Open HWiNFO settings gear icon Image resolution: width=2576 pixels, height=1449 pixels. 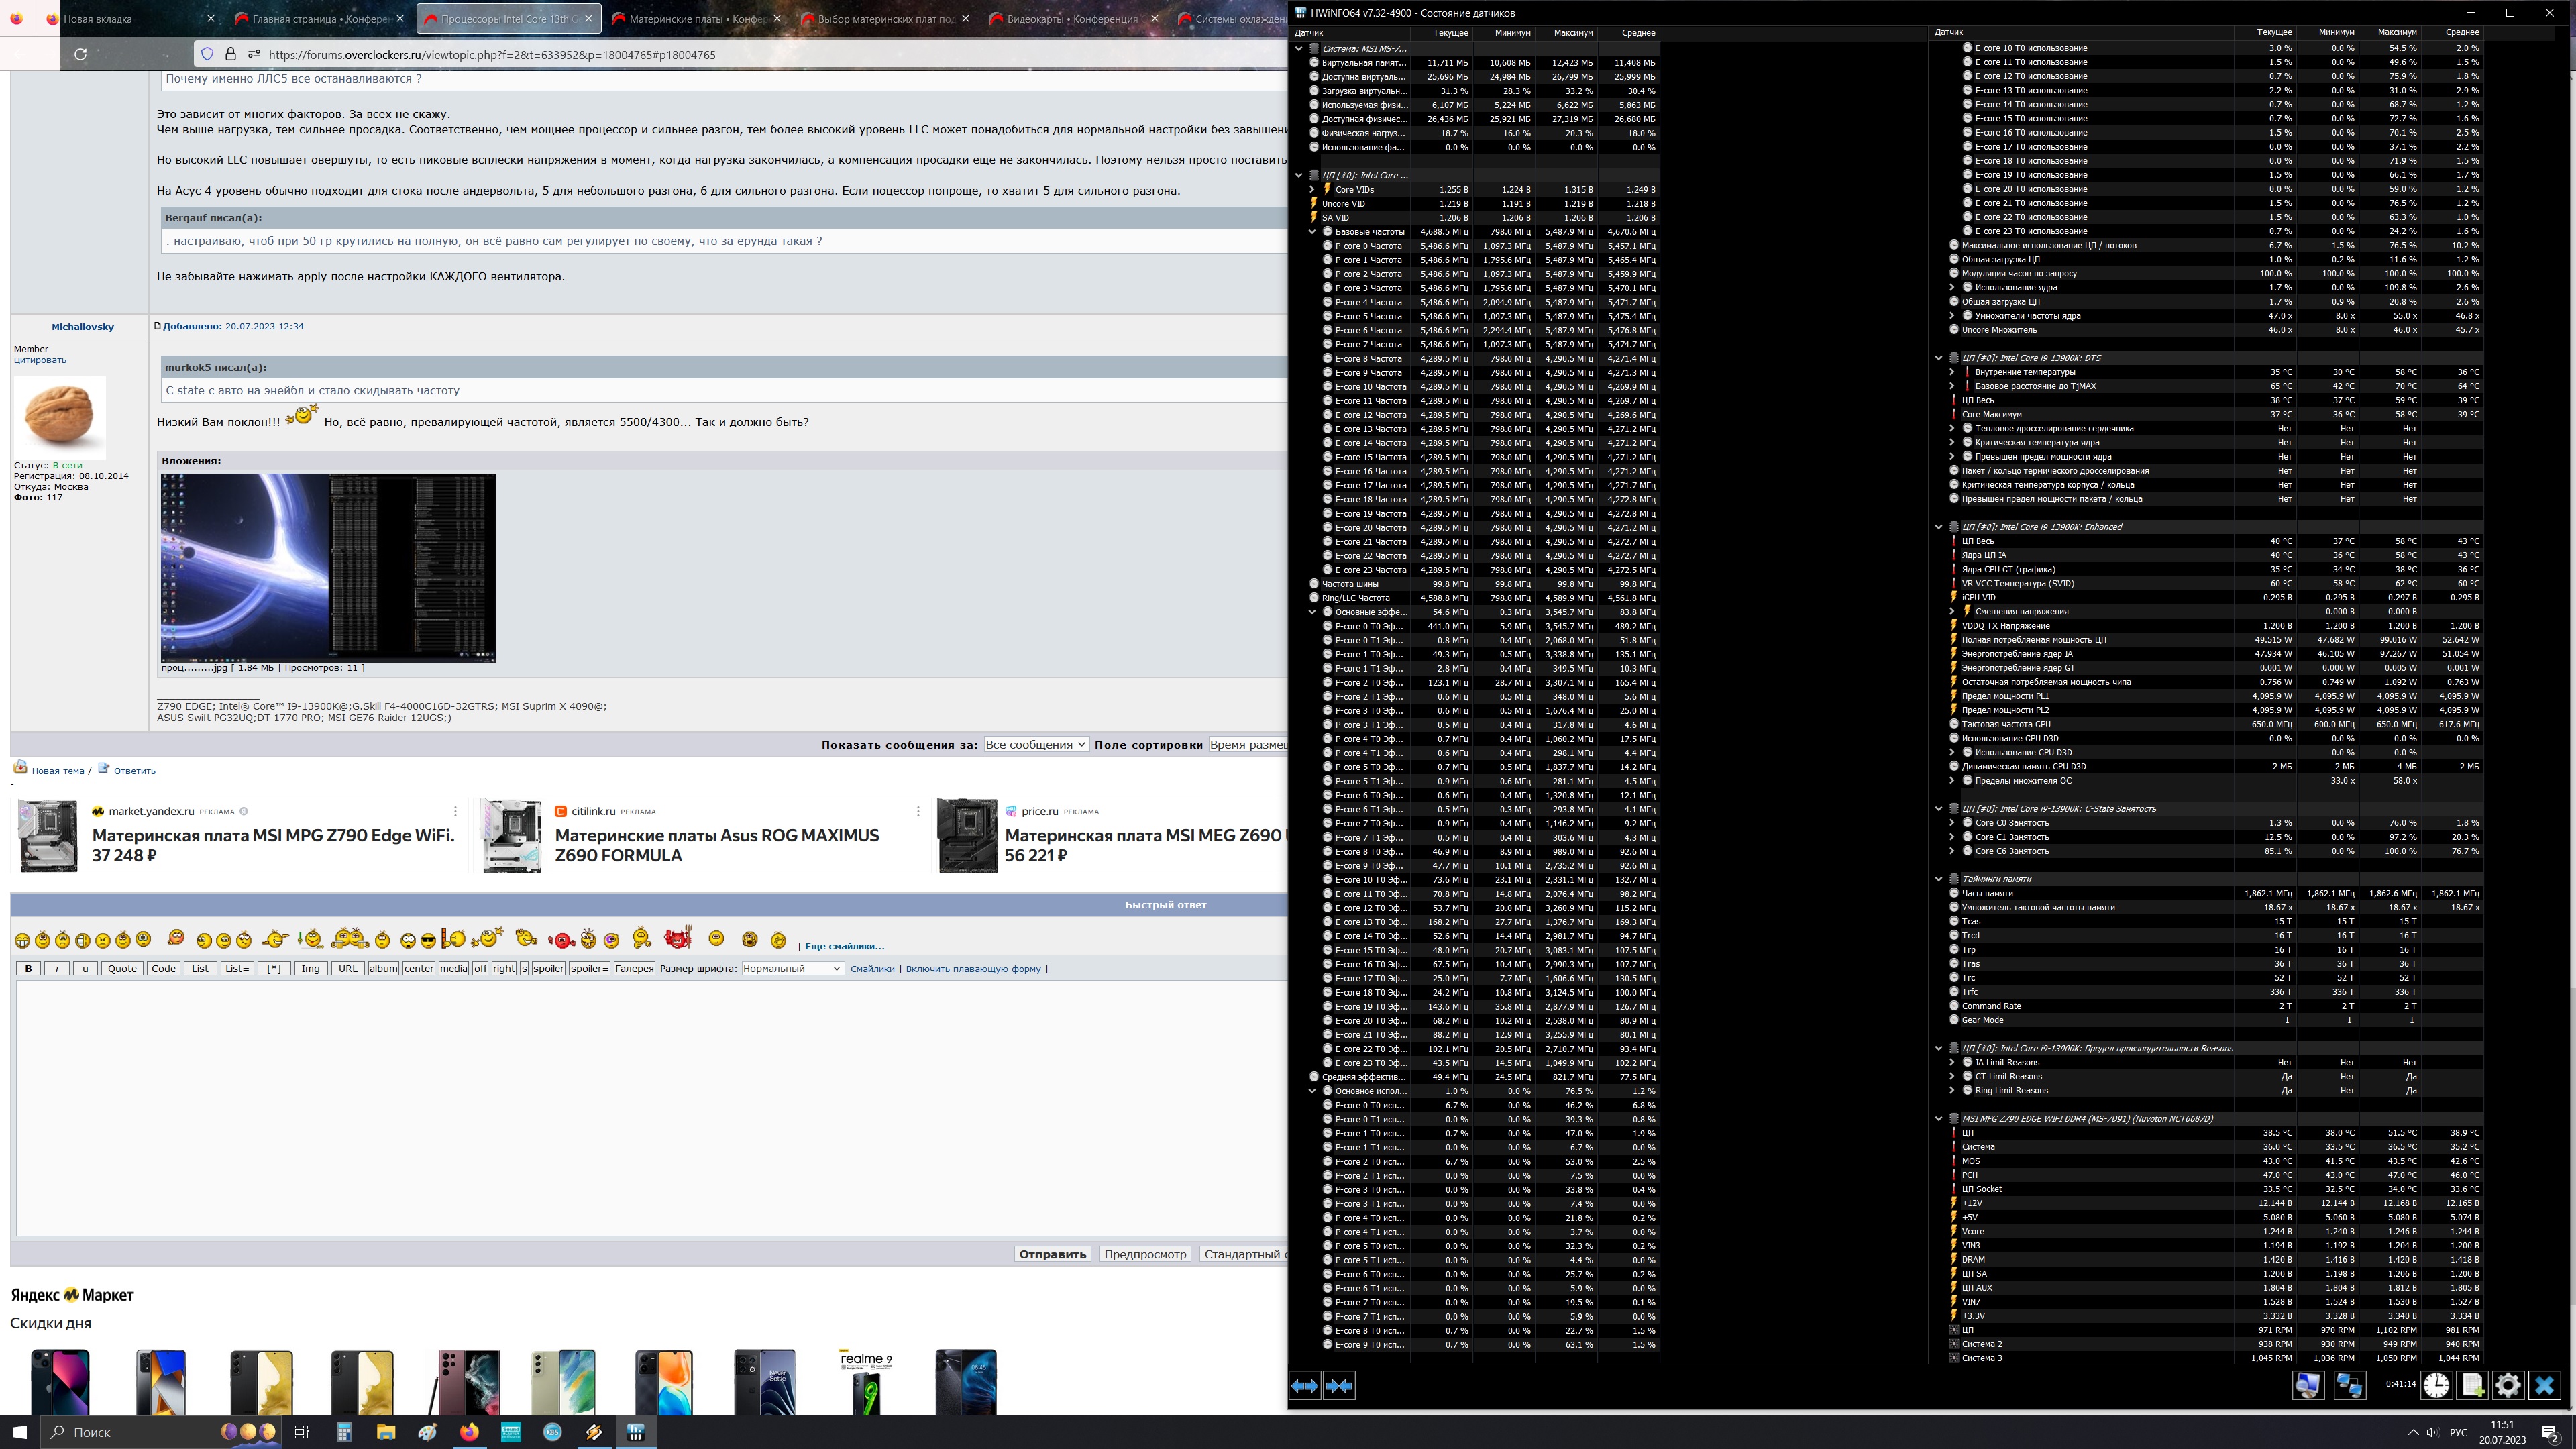tap(2508, 1385)
